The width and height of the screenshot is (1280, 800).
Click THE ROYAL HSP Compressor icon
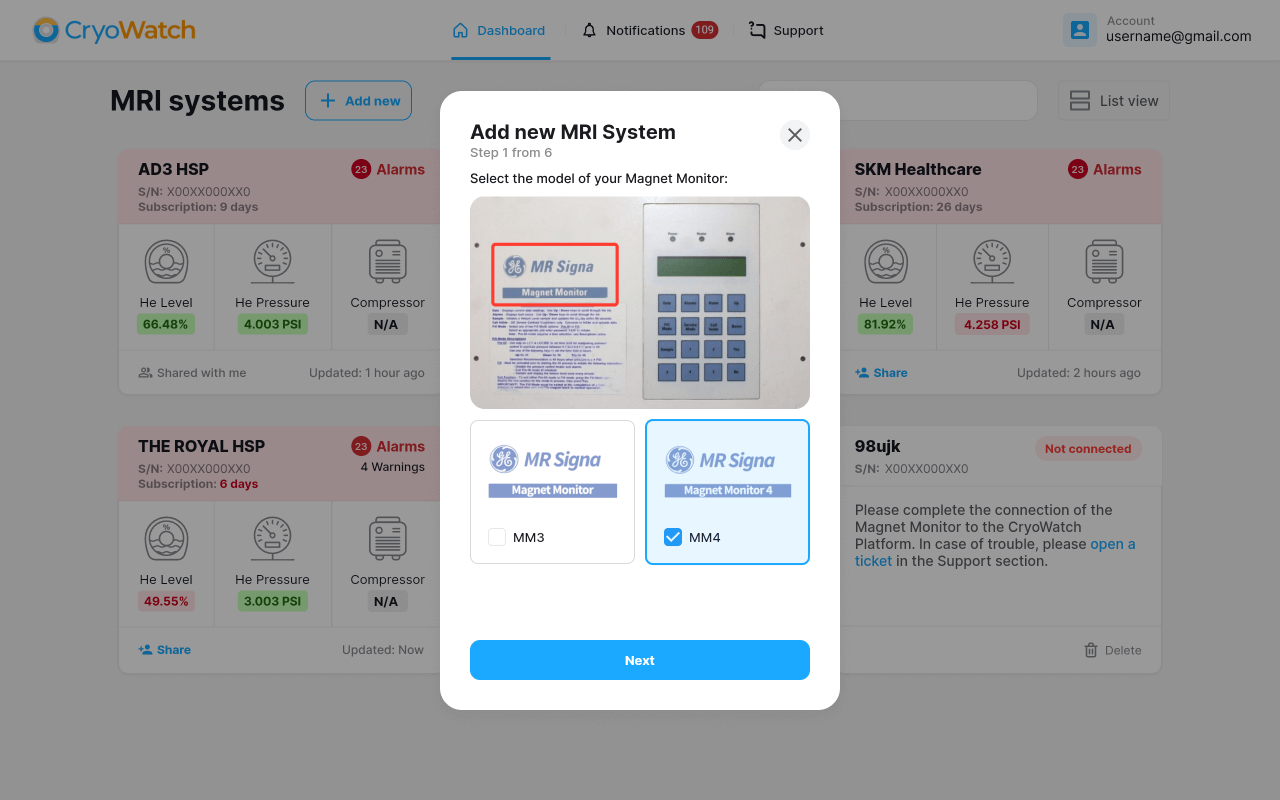(388, 539)
